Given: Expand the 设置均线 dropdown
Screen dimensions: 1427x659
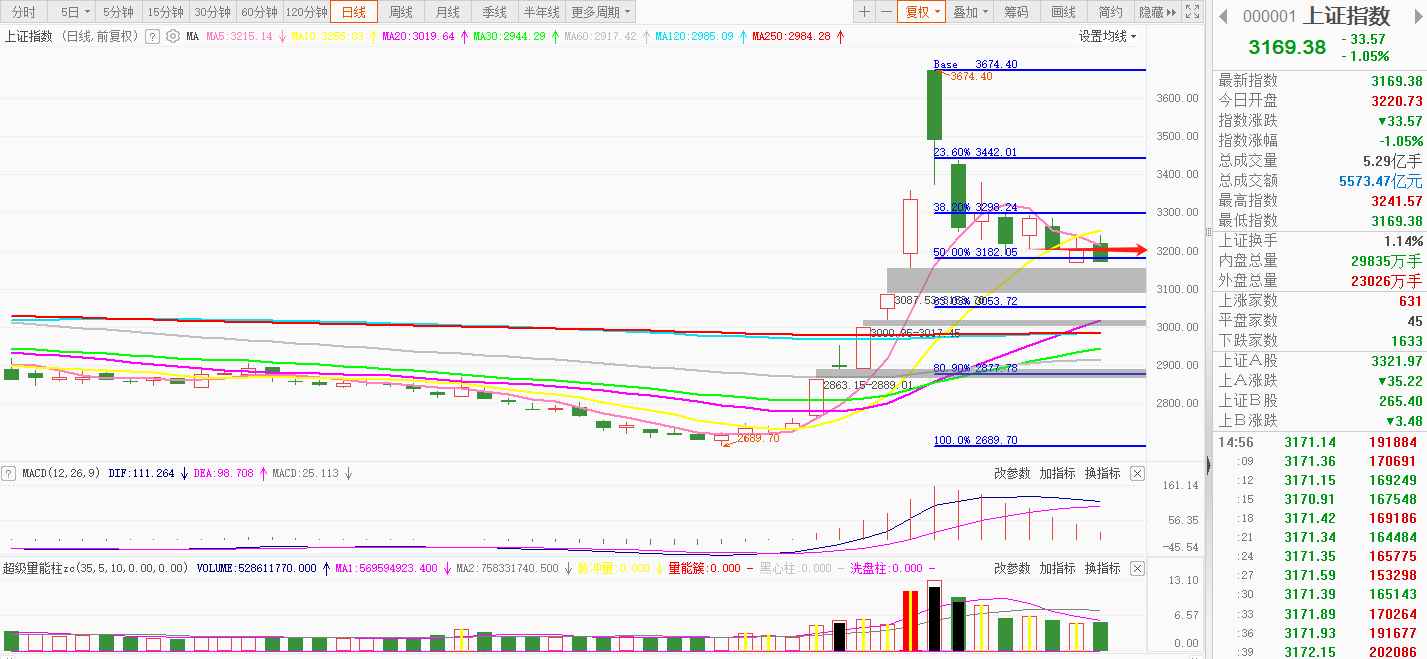Looking at the screenshot, I should [x=1107, y=36].
